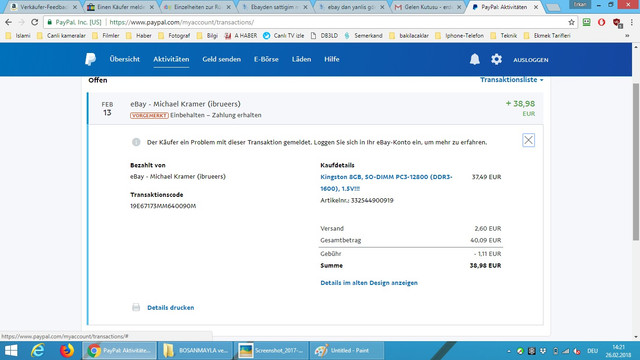The image size is (640, 360).
Task: Open Teknik bookmarks folder
Action: click(504, 36)
